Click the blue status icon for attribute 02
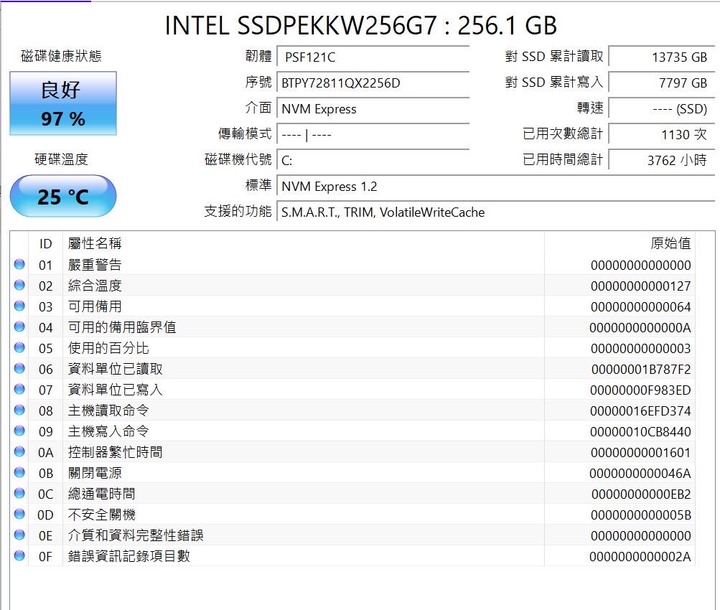Screen dimensions: 720x610 coord(19,285)
